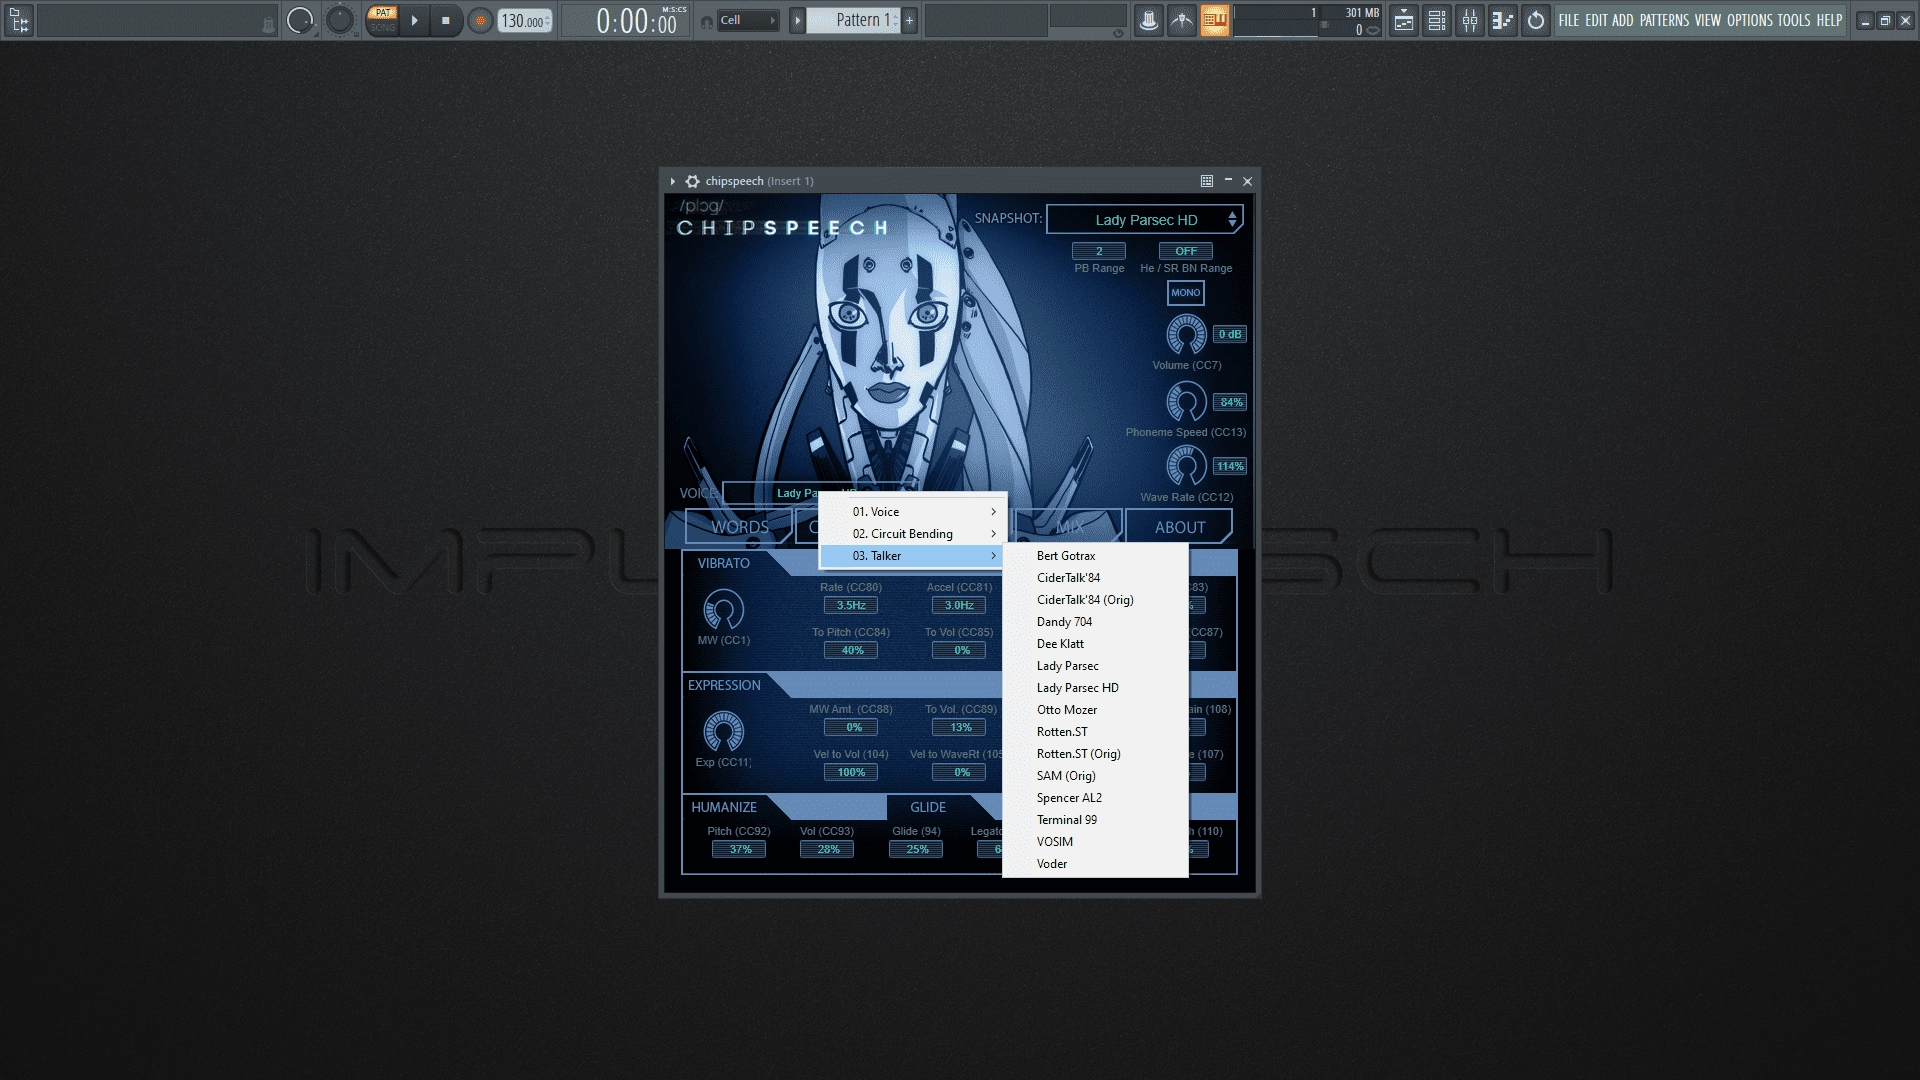Open the Channel Rack view icon
The image size is (1920, 1080).
pos(1437,20)
